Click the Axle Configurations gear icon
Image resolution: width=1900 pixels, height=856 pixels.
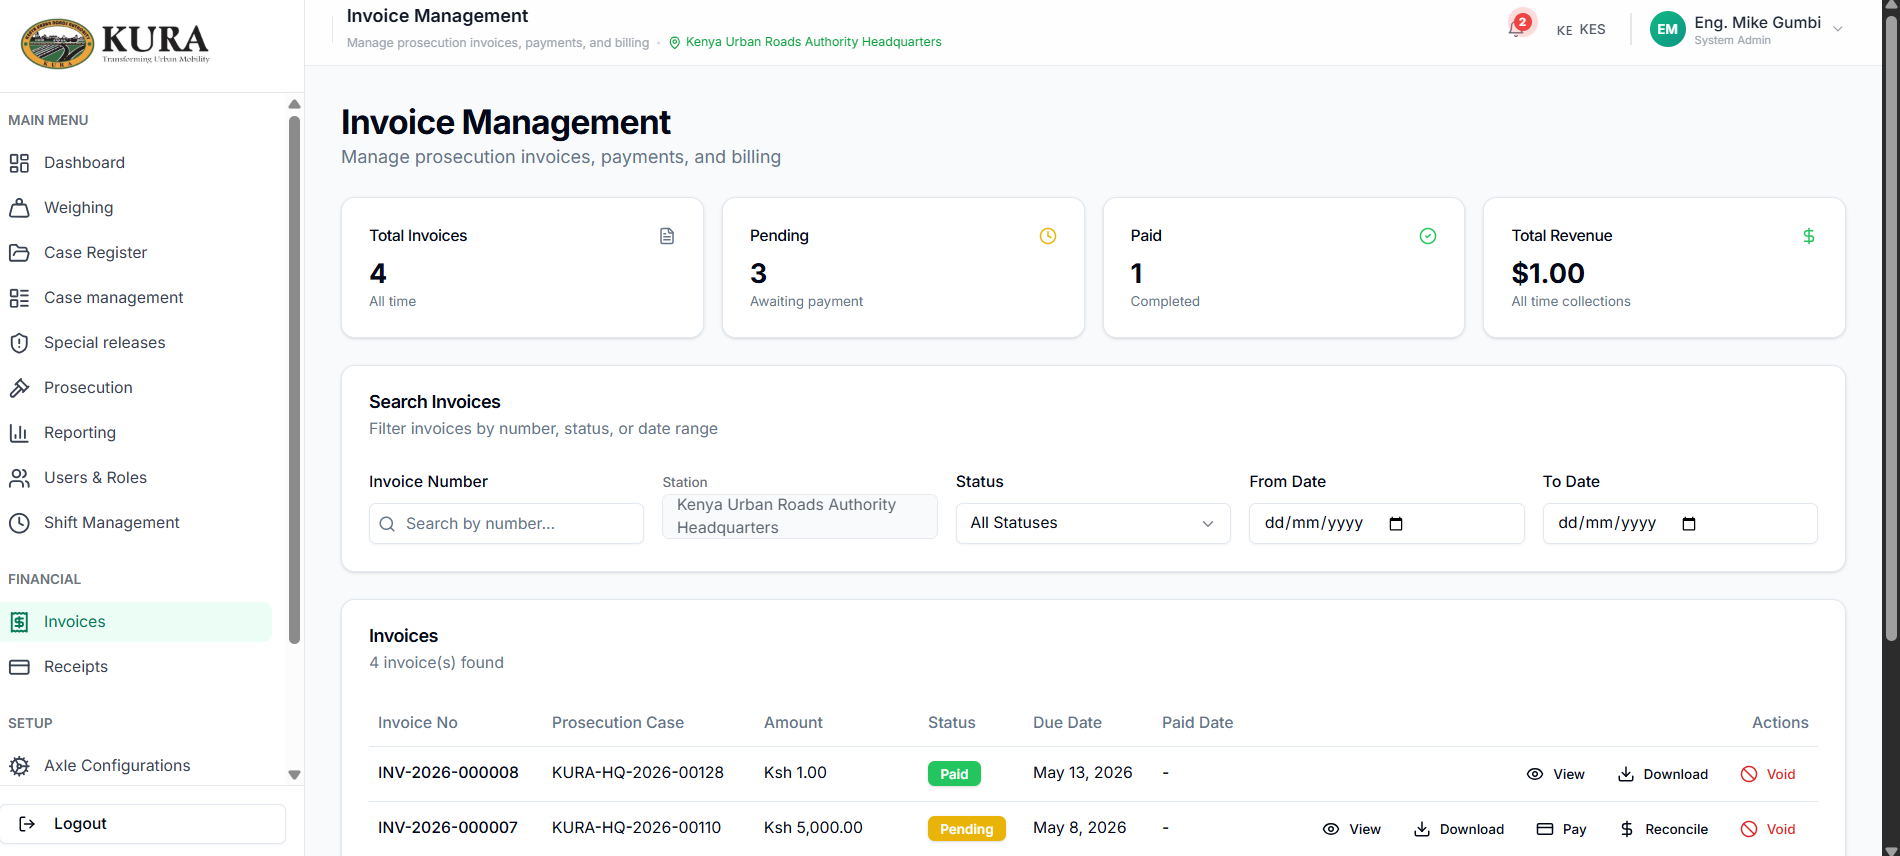pyautogui.click(x=19, y=766)
